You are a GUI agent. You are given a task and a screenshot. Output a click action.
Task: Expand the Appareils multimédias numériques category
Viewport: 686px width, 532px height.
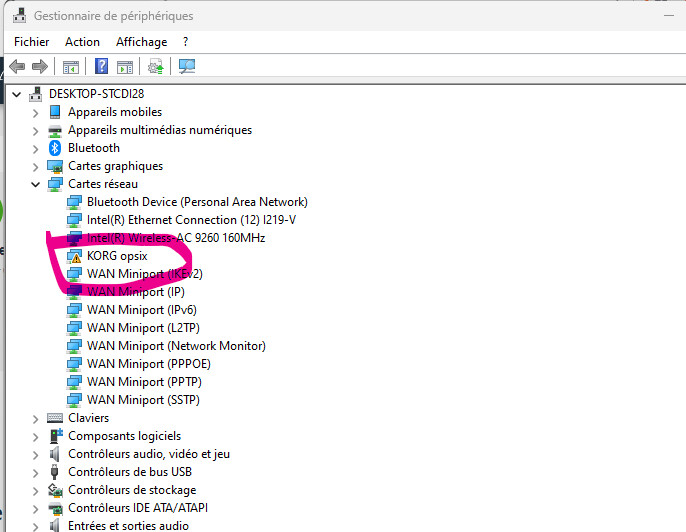tap(35, 131)
